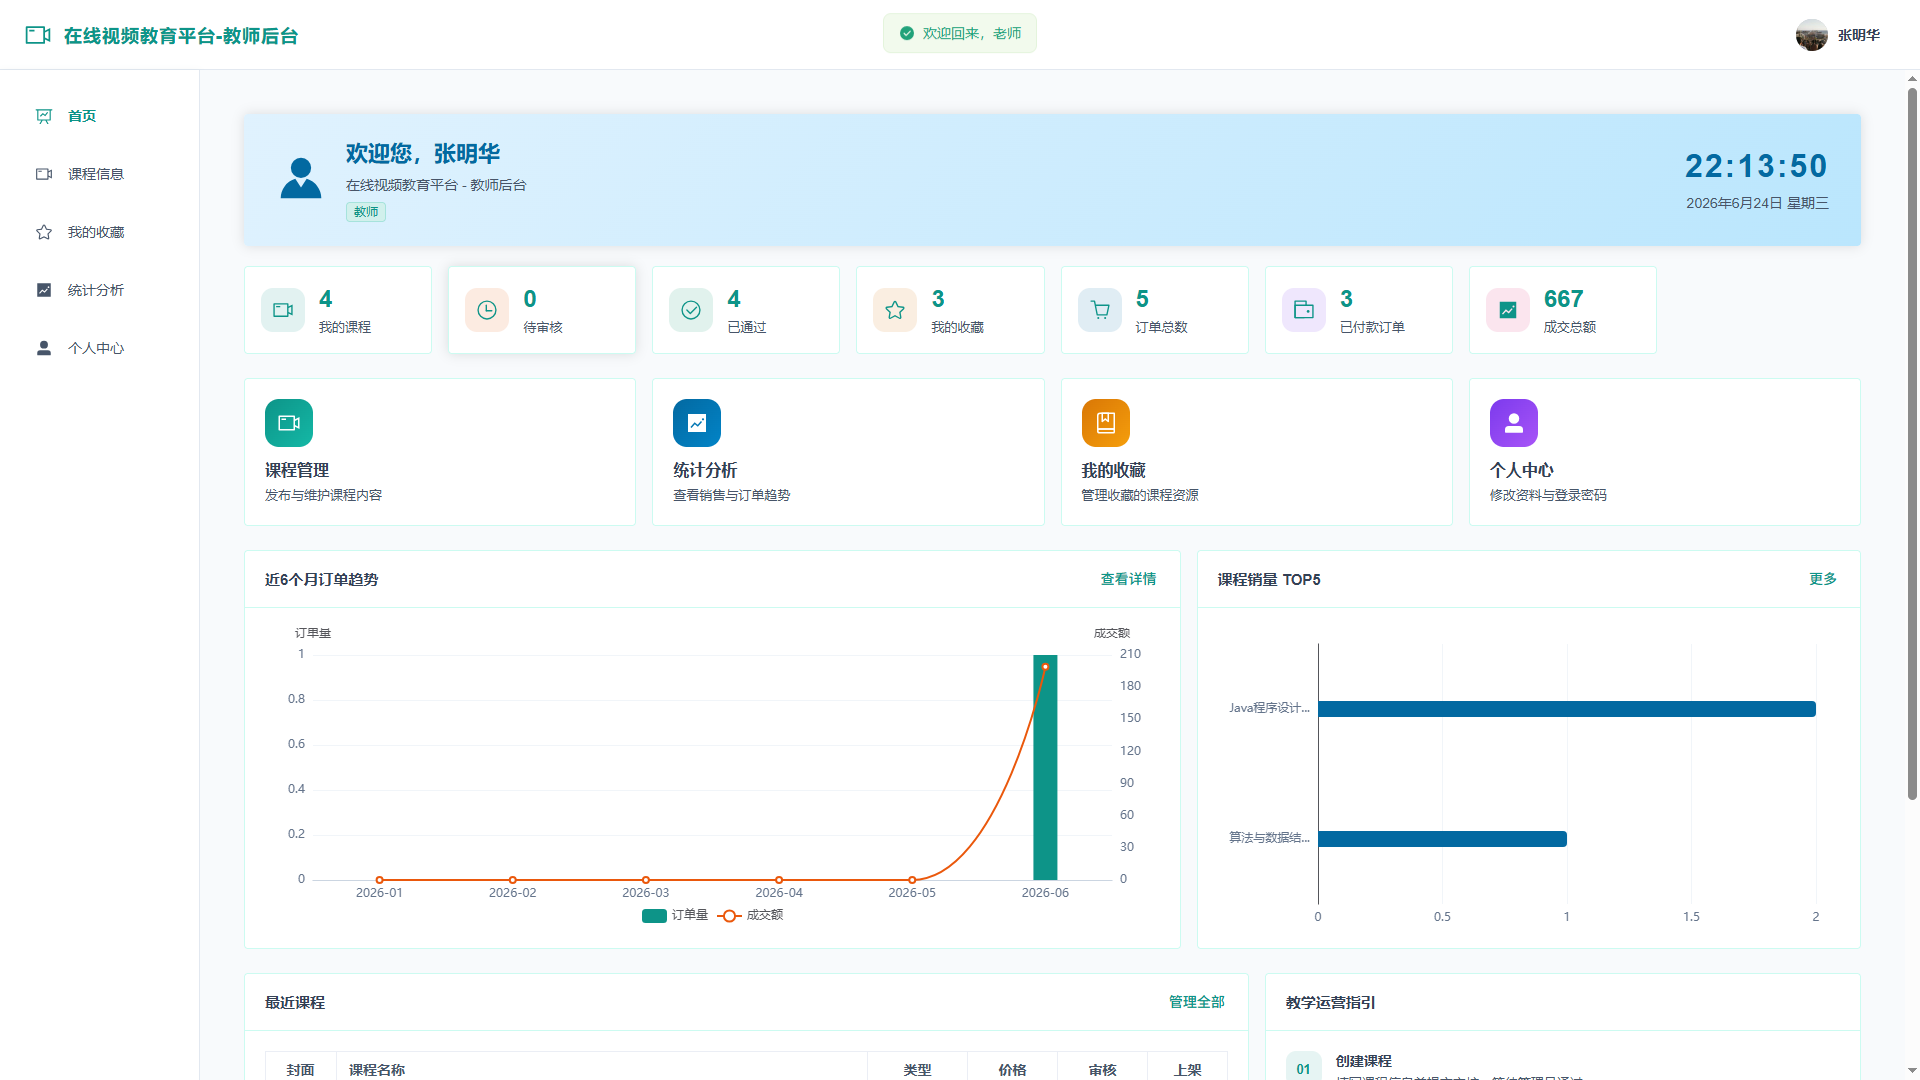1920x1080 pixels.
Task: Click the purple 个人中心 user icon
Action: click(1513, 423)
